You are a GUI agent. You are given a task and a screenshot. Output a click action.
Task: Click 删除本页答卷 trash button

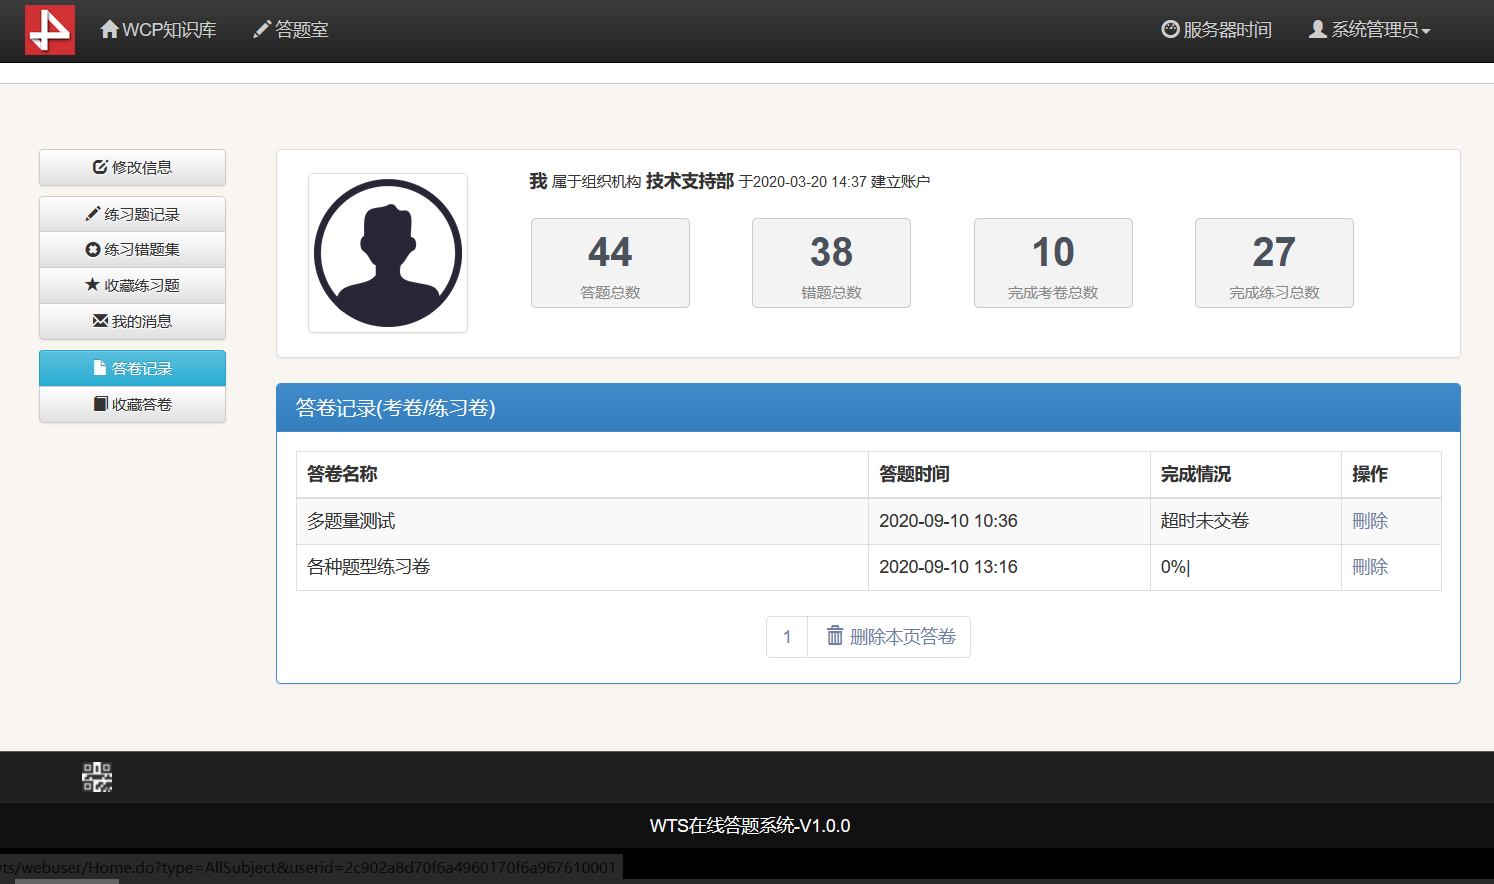[890, 637]
